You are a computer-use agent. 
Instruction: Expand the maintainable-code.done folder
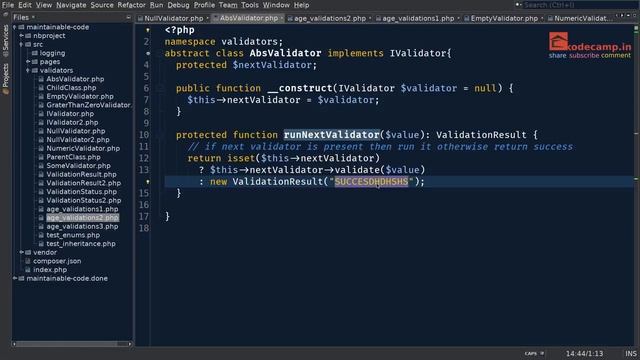click(x=15, y=278)
